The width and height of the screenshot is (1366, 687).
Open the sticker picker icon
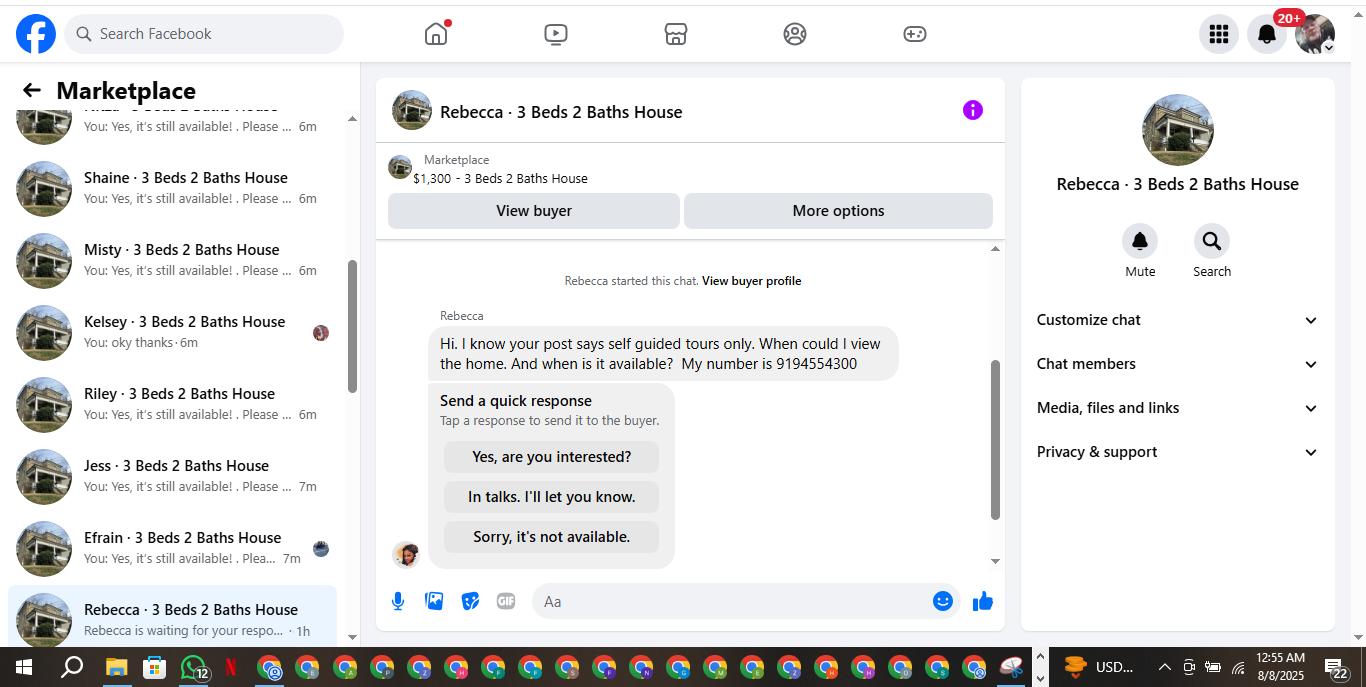[470, 601]
